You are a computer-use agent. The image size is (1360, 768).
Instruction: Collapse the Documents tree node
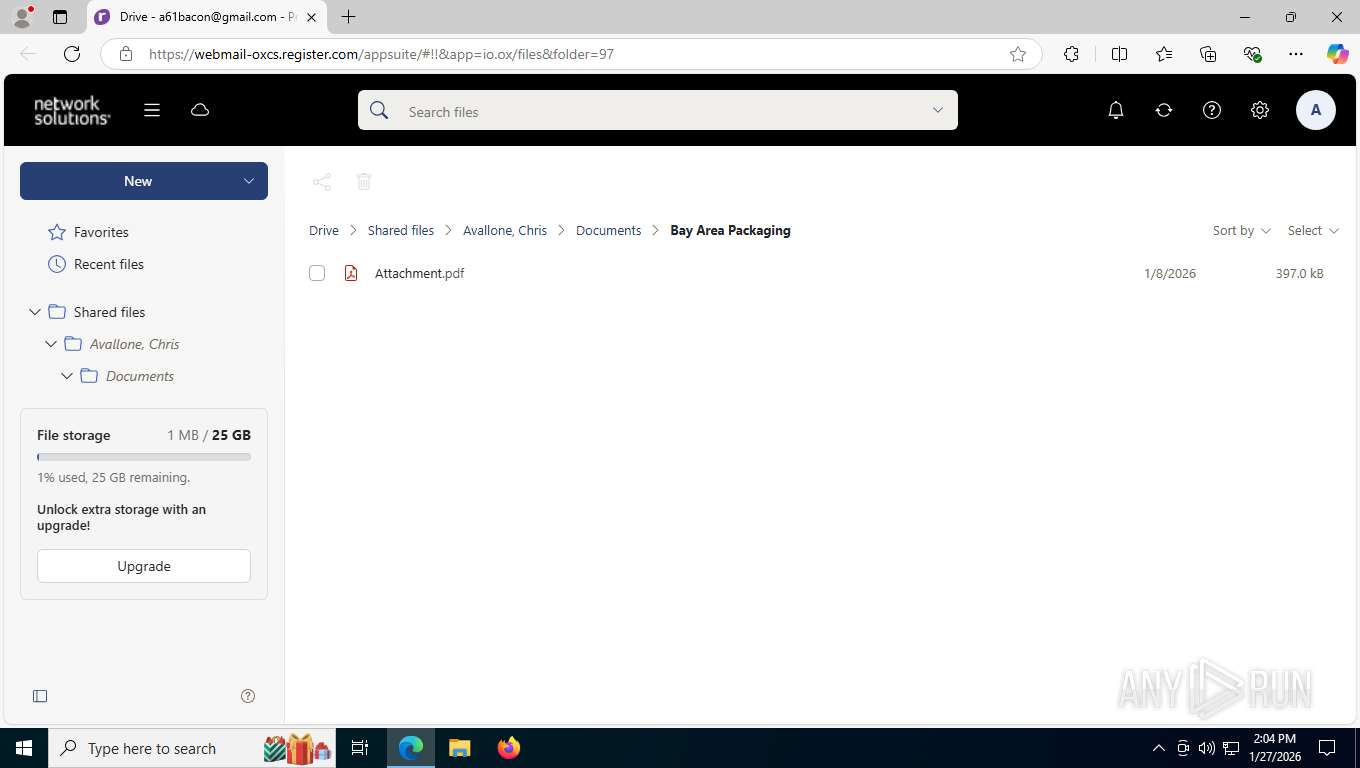pos(67,376)
